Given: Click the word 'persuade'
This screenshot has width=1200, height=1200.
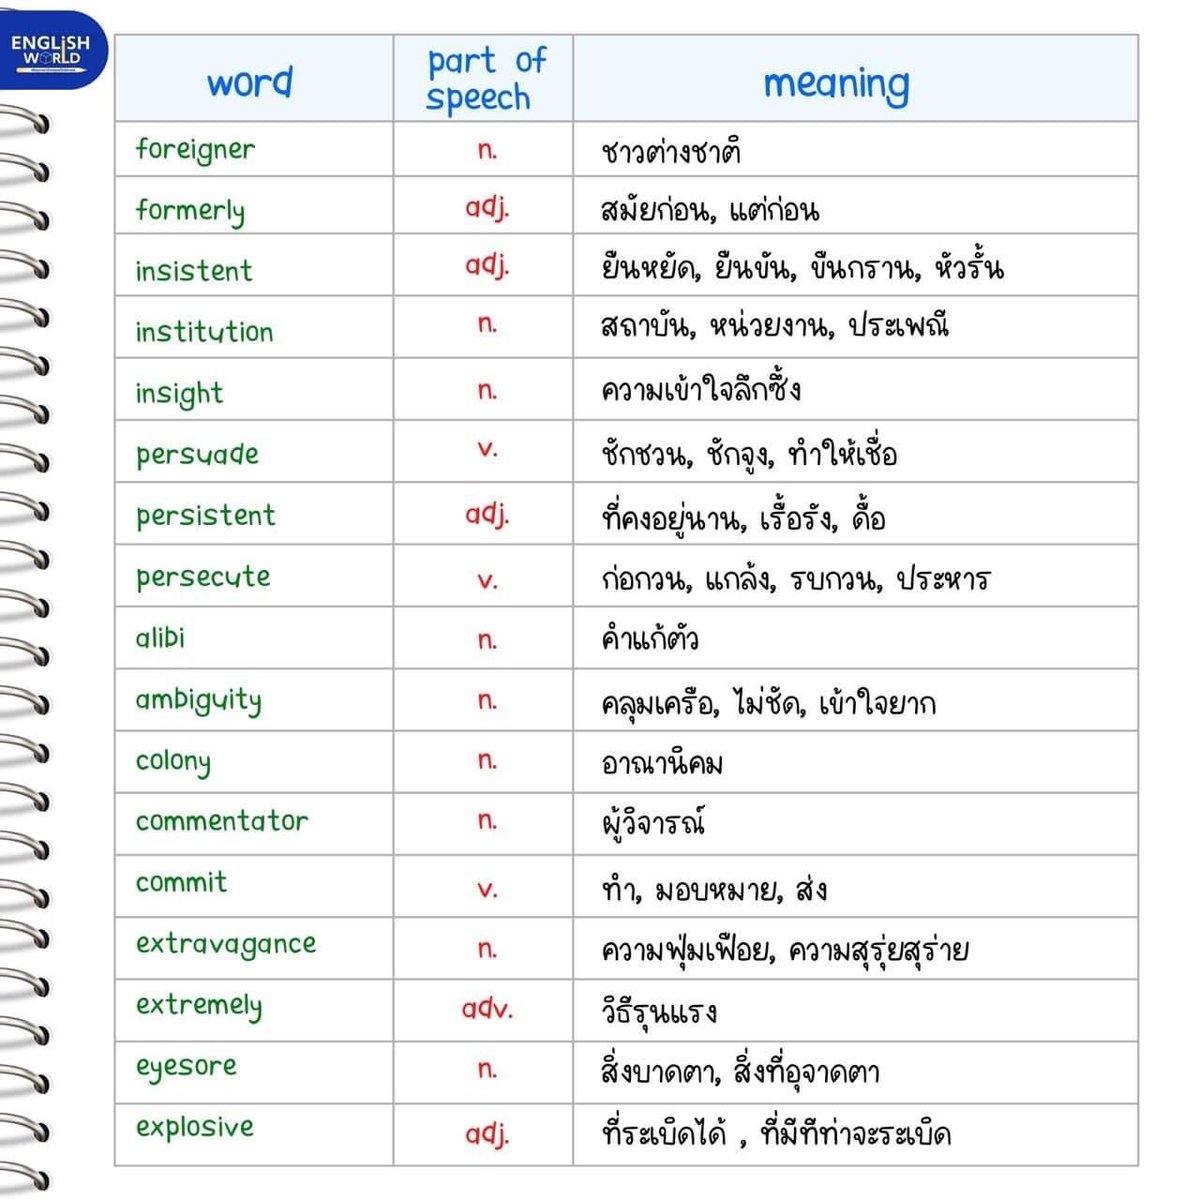Looking at the screenshot, I should point(197,455).
